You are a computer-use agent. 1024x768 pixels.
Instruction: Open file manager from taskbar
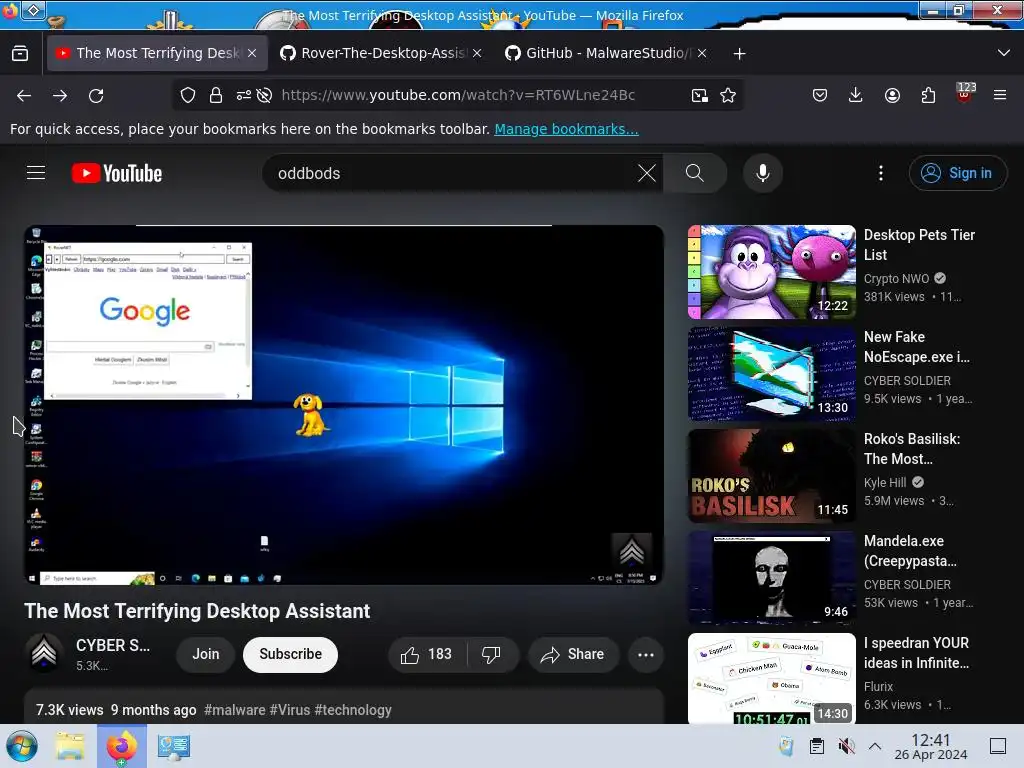(x=70, y=746)
